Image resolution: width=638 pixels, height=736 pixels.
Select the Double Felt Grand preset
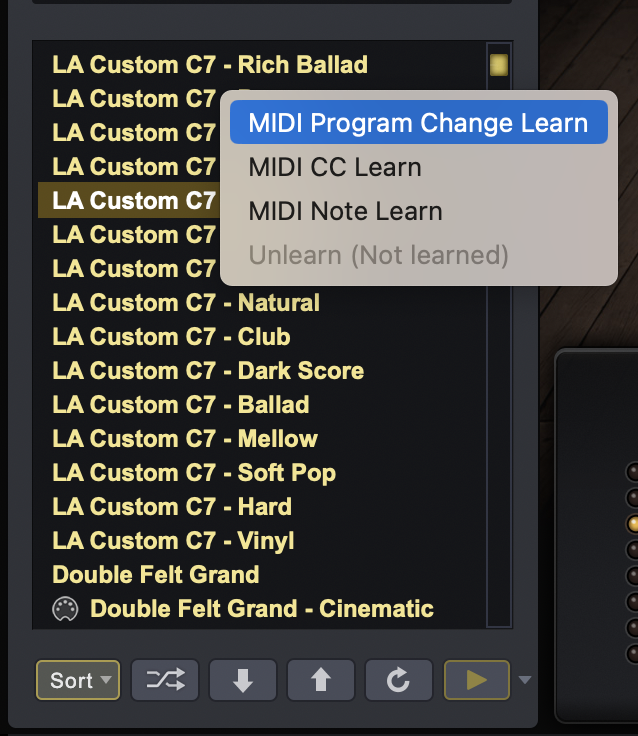tap(155, 575)
